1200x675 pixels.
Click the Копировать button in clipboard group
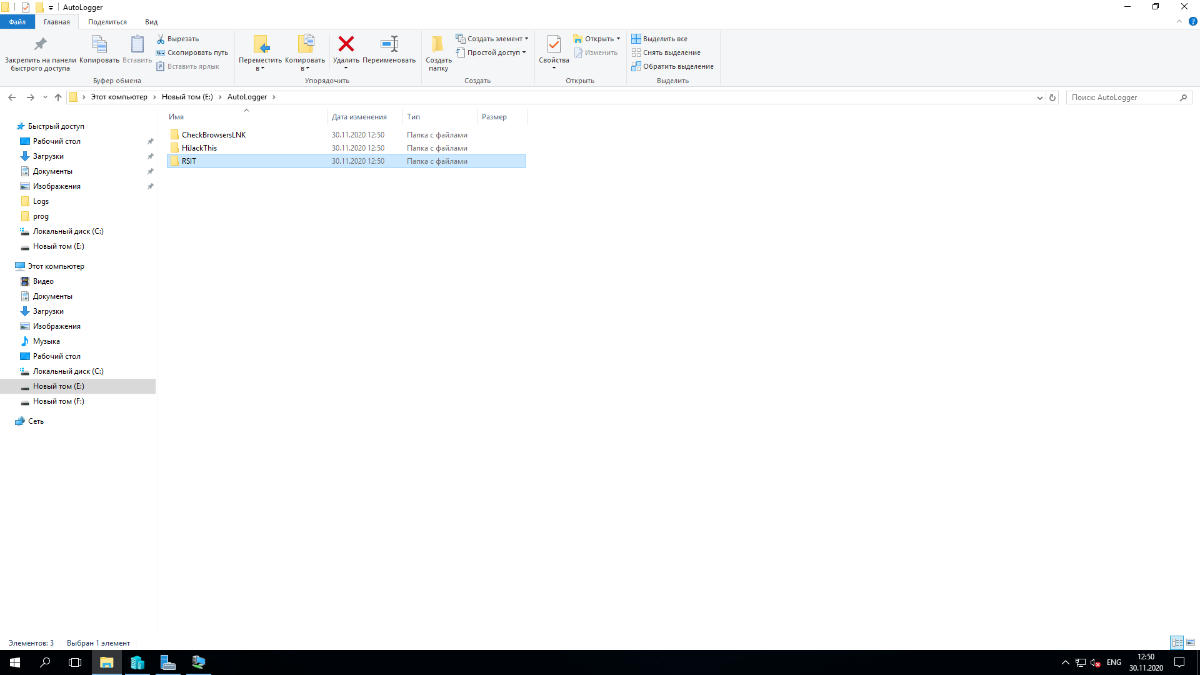coord(99,50)
